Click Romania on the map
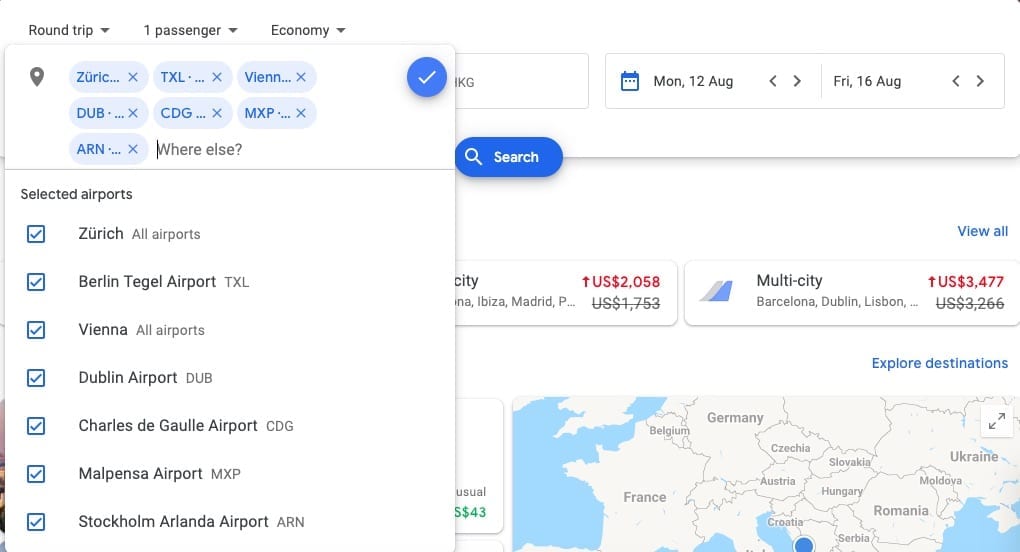 901,511
